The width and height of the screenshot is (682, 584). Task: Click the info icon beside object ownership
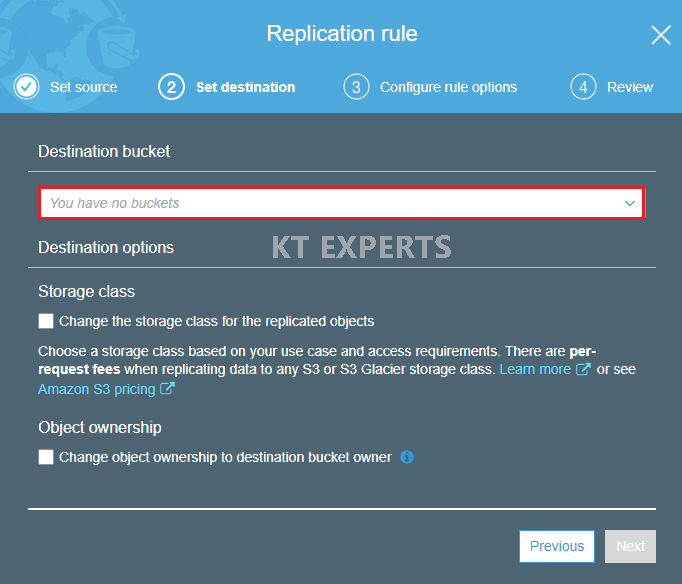point(407,457)
